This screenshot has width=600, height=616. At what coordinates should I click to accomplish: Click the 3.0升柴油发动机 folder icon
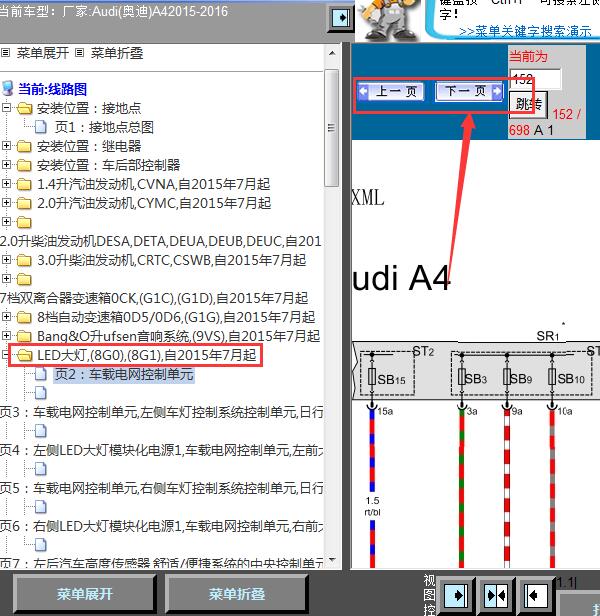pos(24,260)
